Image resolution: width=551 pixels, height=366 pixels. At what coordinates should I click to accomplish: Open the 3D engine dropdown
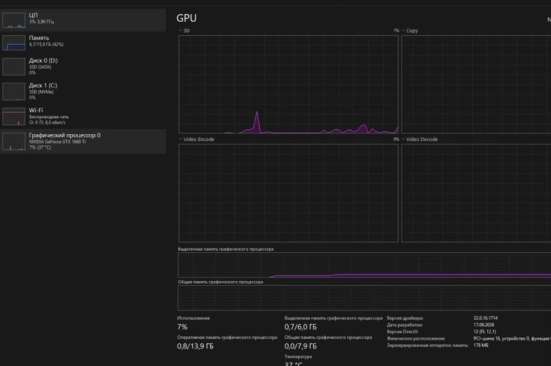click(184, 31)
